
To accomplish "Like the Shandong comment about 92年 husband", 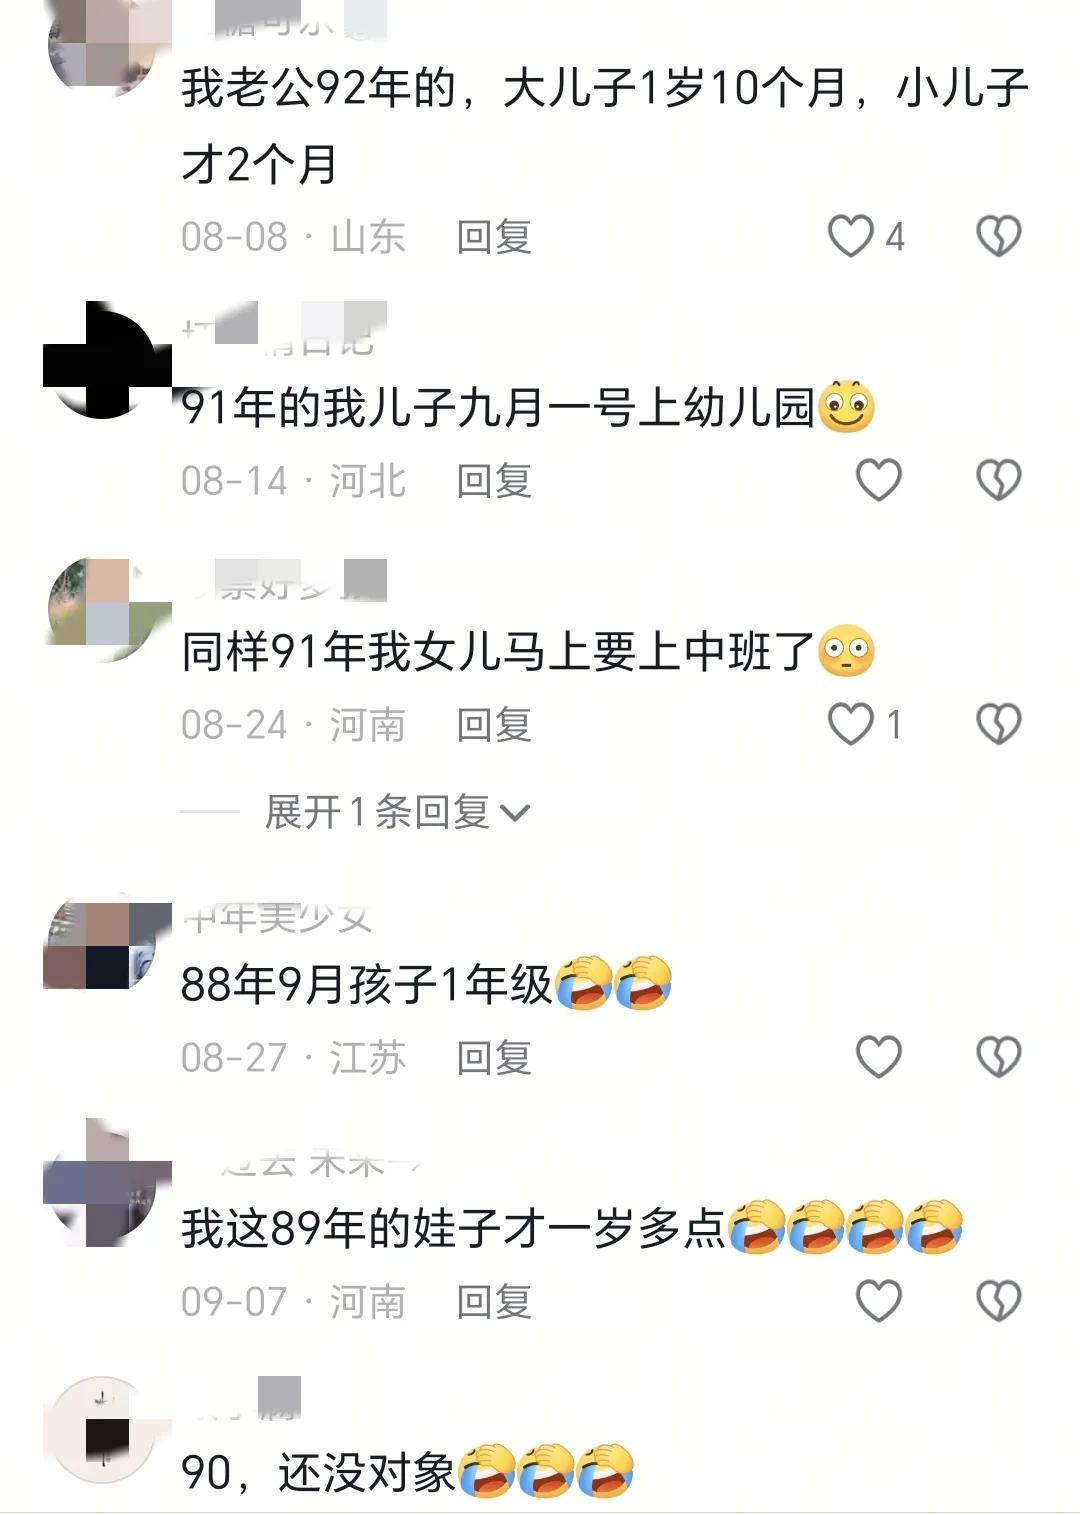I will (x=851, y=237).
